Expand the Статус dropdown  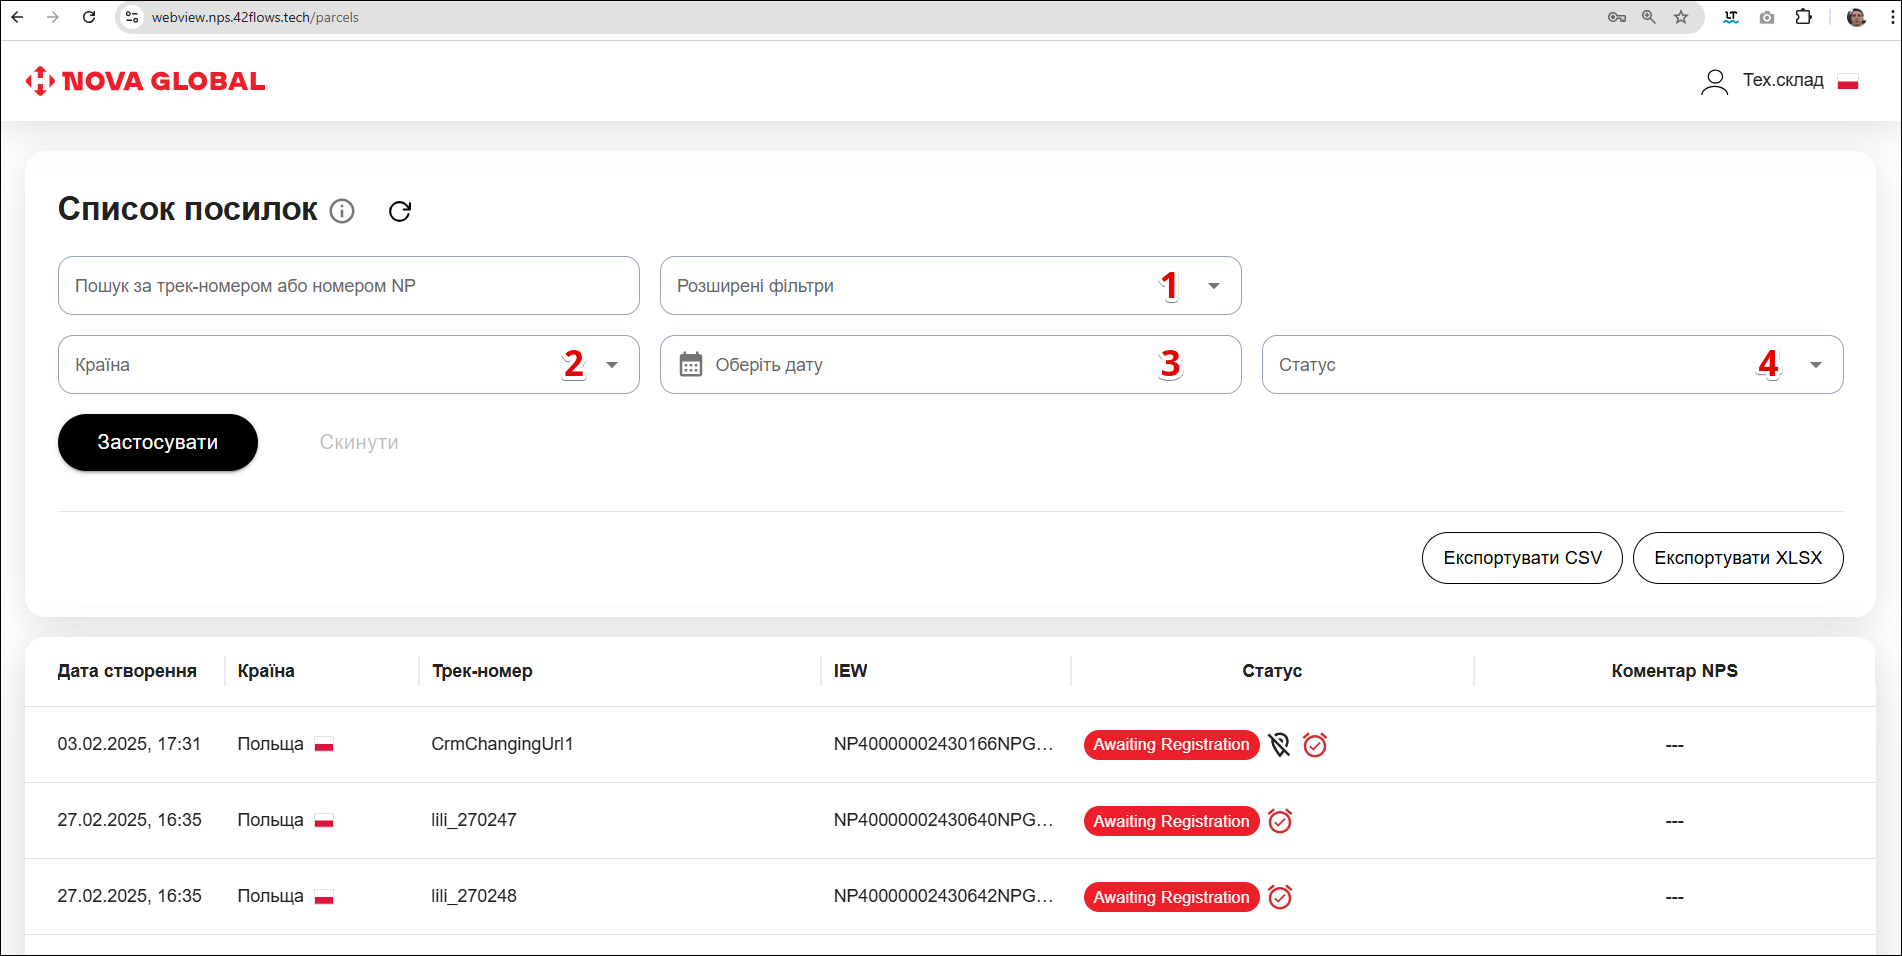(1815, 365)
